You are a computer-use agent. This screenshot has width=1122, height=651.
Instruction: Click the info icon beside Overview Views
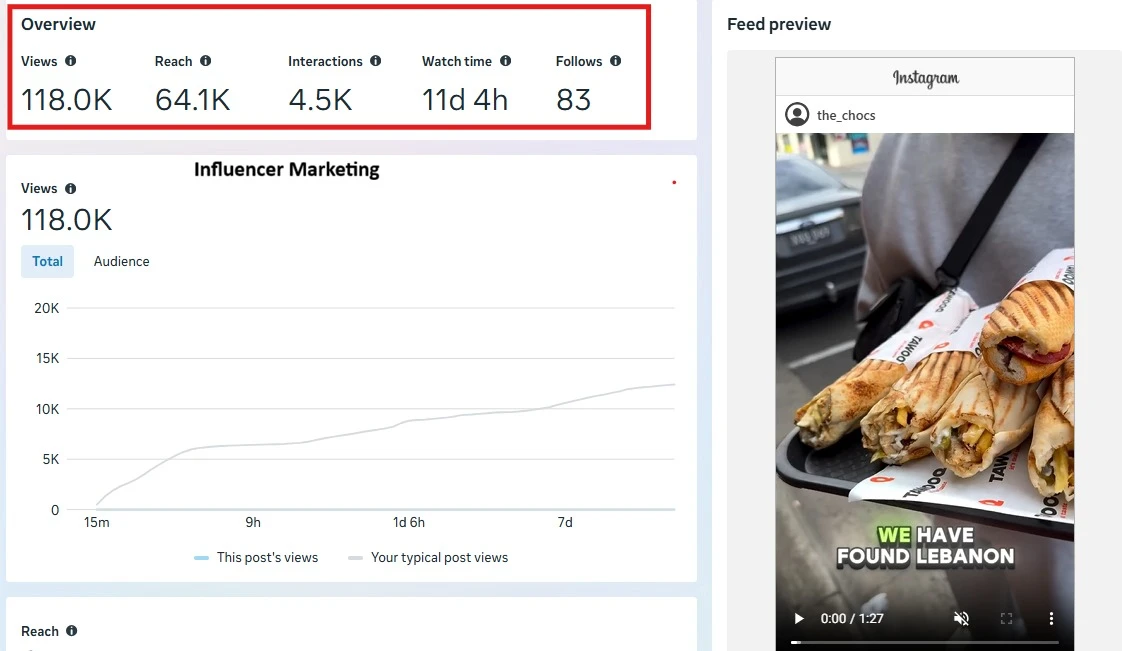coord(70,61)
